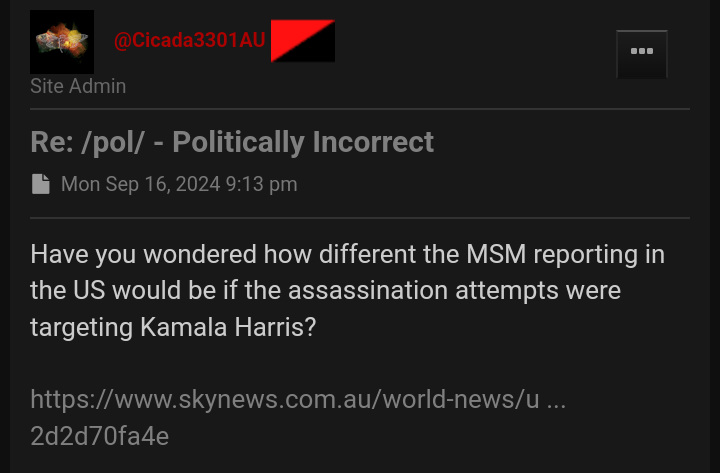Click the /pol/ portion of the title
Image resolution: width=720 pixels, height=473 pixels.
pos(112,141)
